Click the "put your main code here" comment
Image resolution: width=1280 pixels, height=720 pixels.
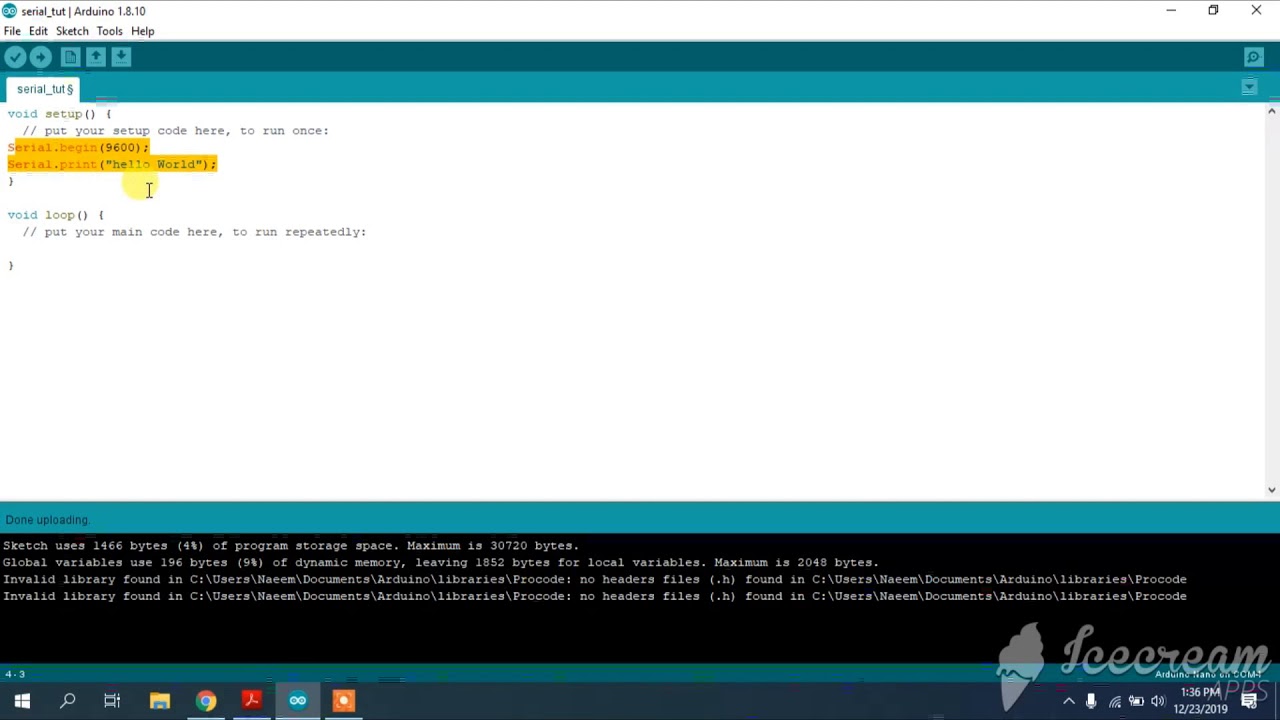click(195, 232)
